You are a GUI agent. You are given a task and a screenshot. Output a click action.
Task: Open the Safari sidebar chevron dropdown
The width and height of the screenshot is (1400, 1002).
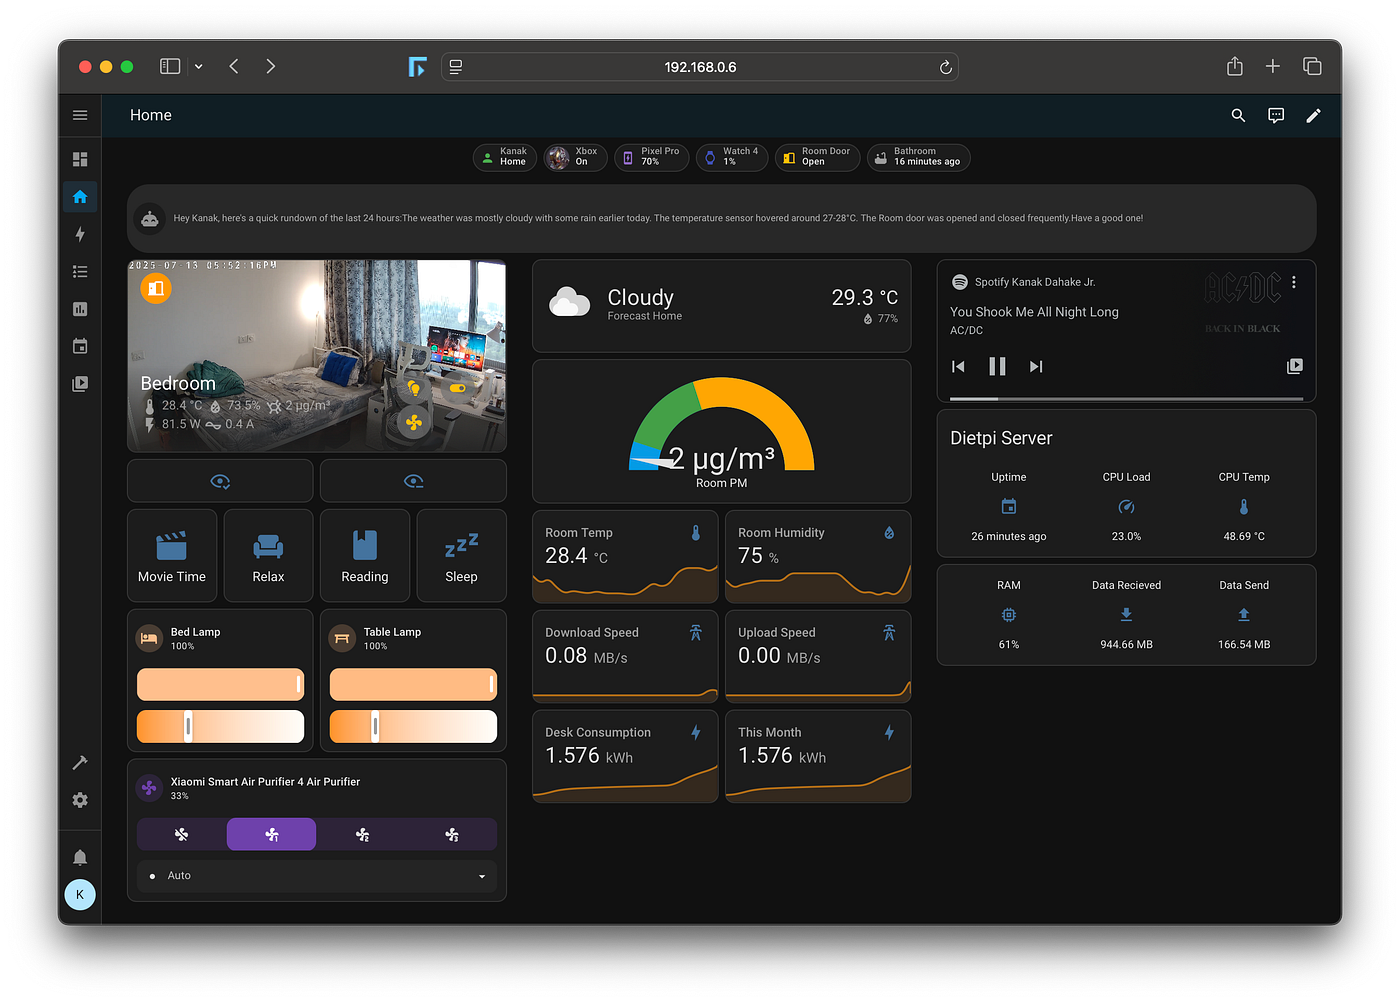tap(198, 66)
